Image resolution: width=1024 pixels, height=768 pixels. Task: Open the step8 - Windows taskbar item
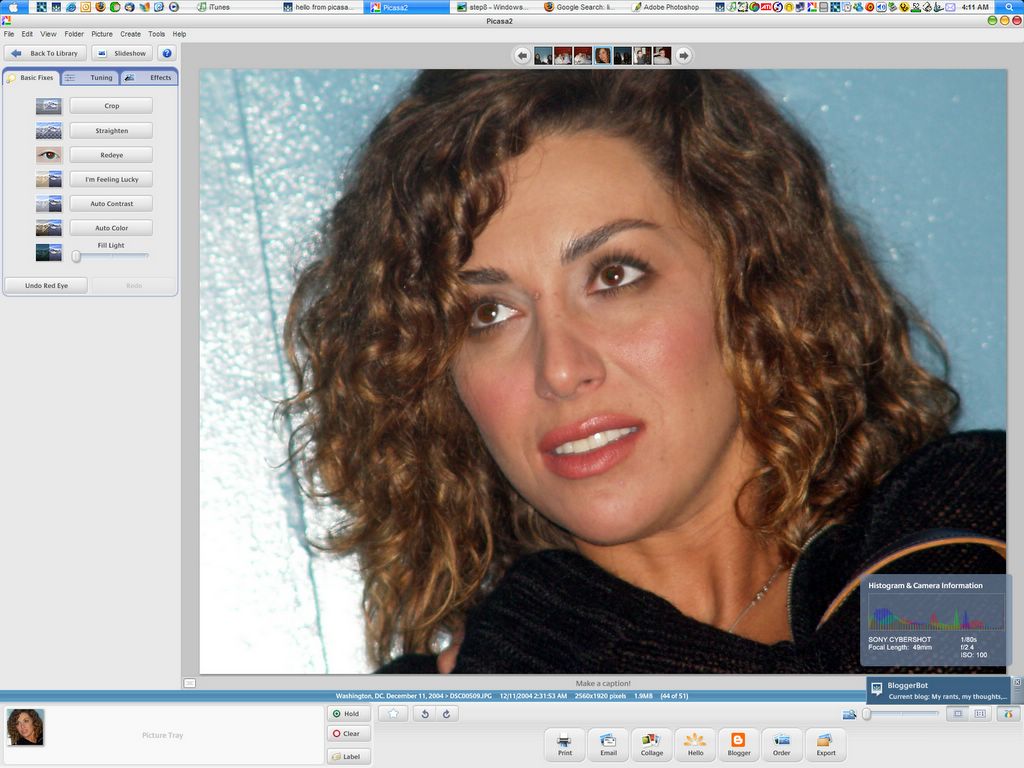[x=495, y=7]
